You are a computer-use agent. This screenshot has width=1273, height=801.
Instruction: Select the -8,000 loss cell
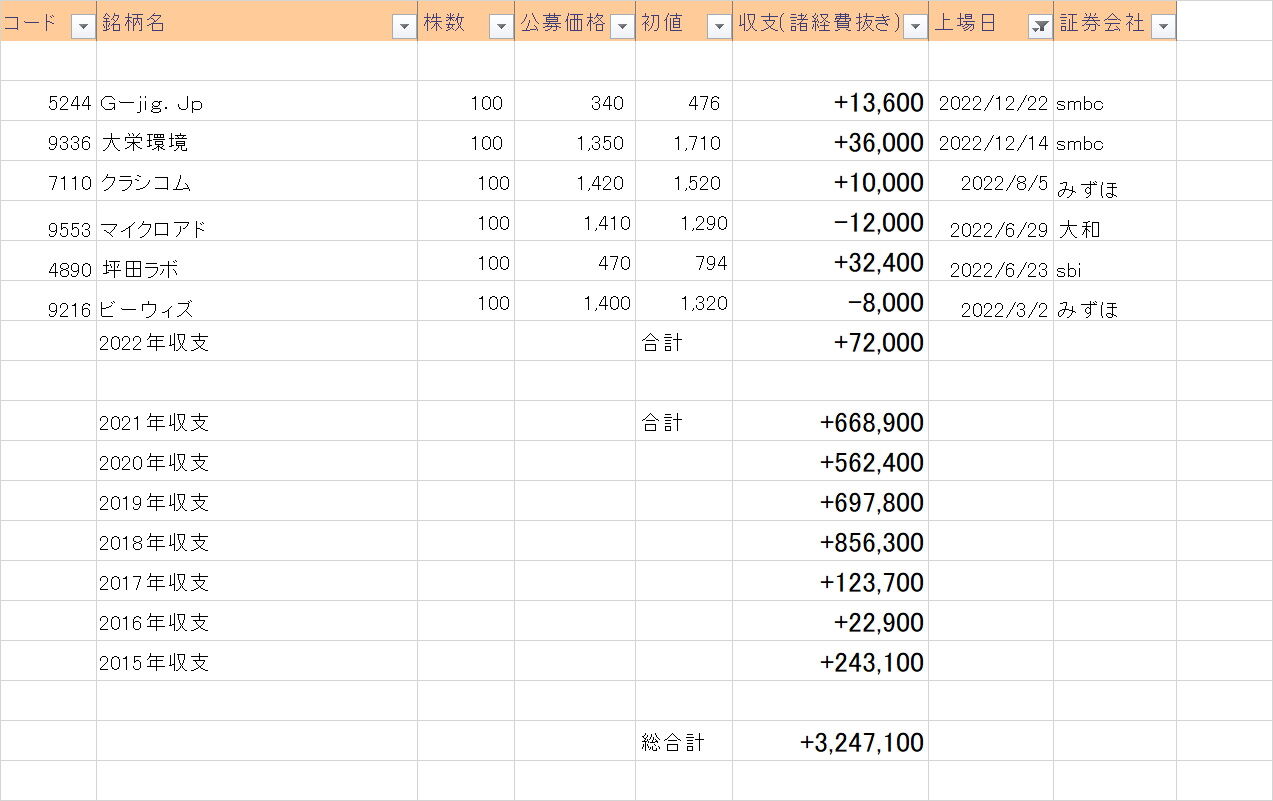830,301
